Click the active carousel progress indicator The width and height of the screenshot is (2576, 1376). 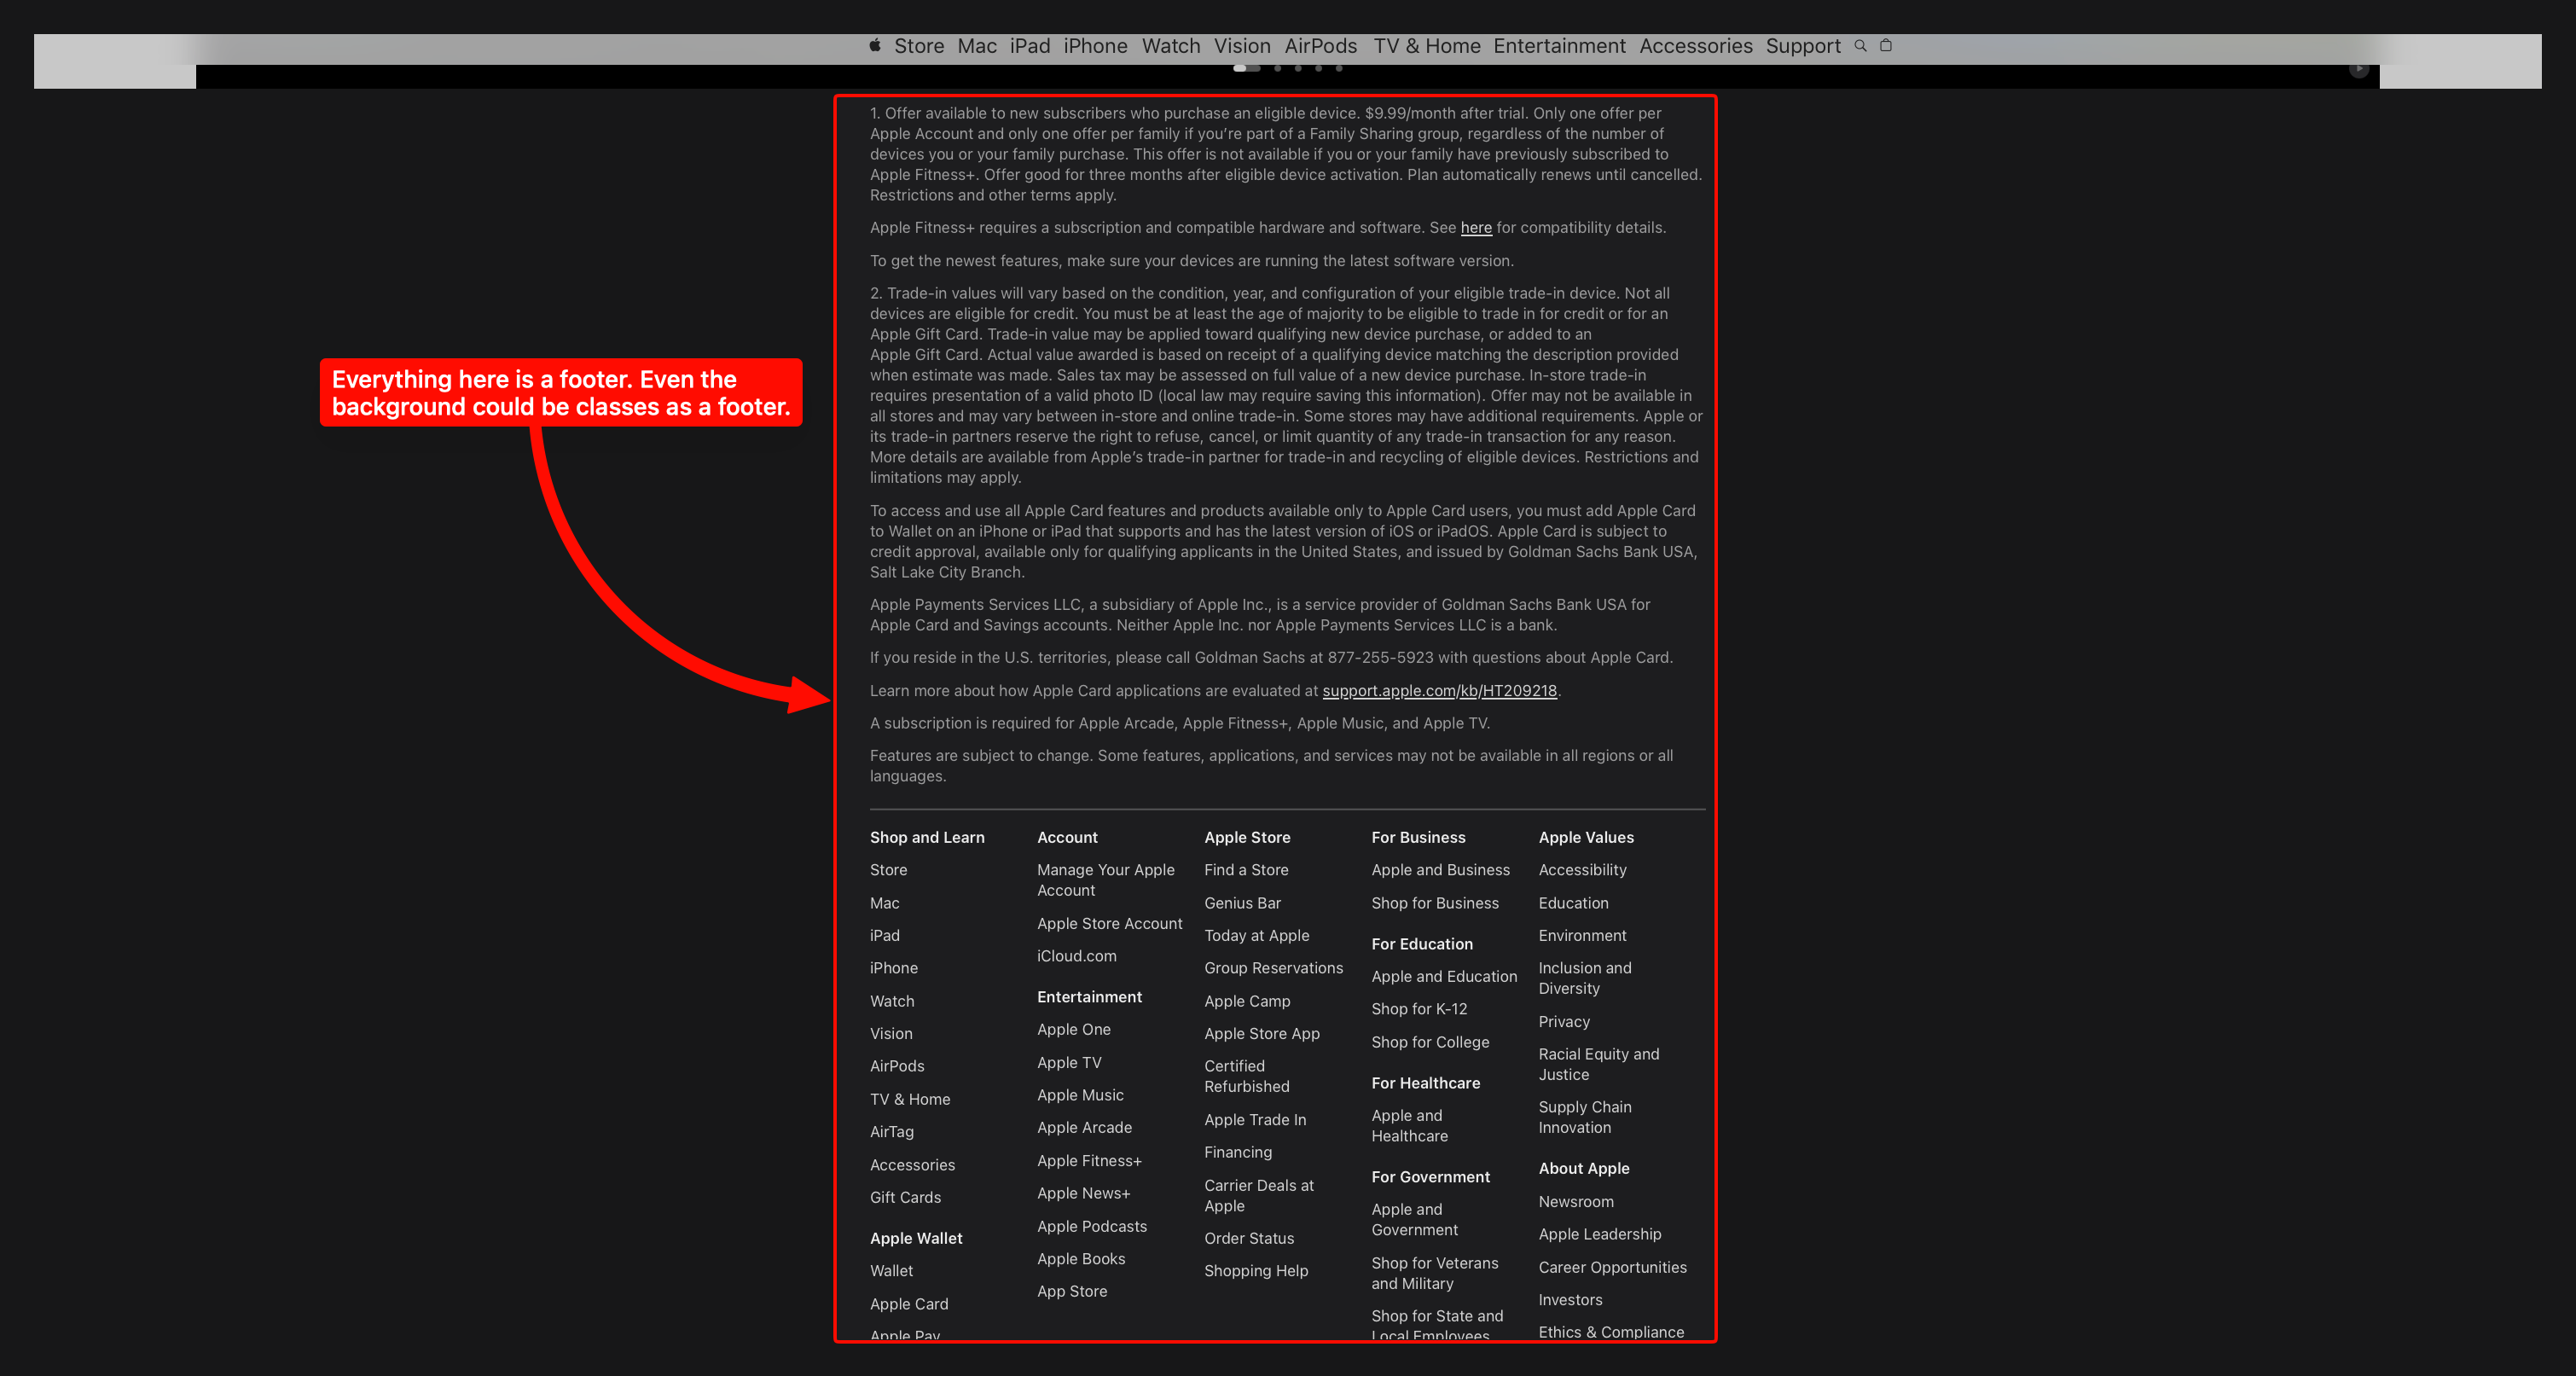coord(1246,68)
